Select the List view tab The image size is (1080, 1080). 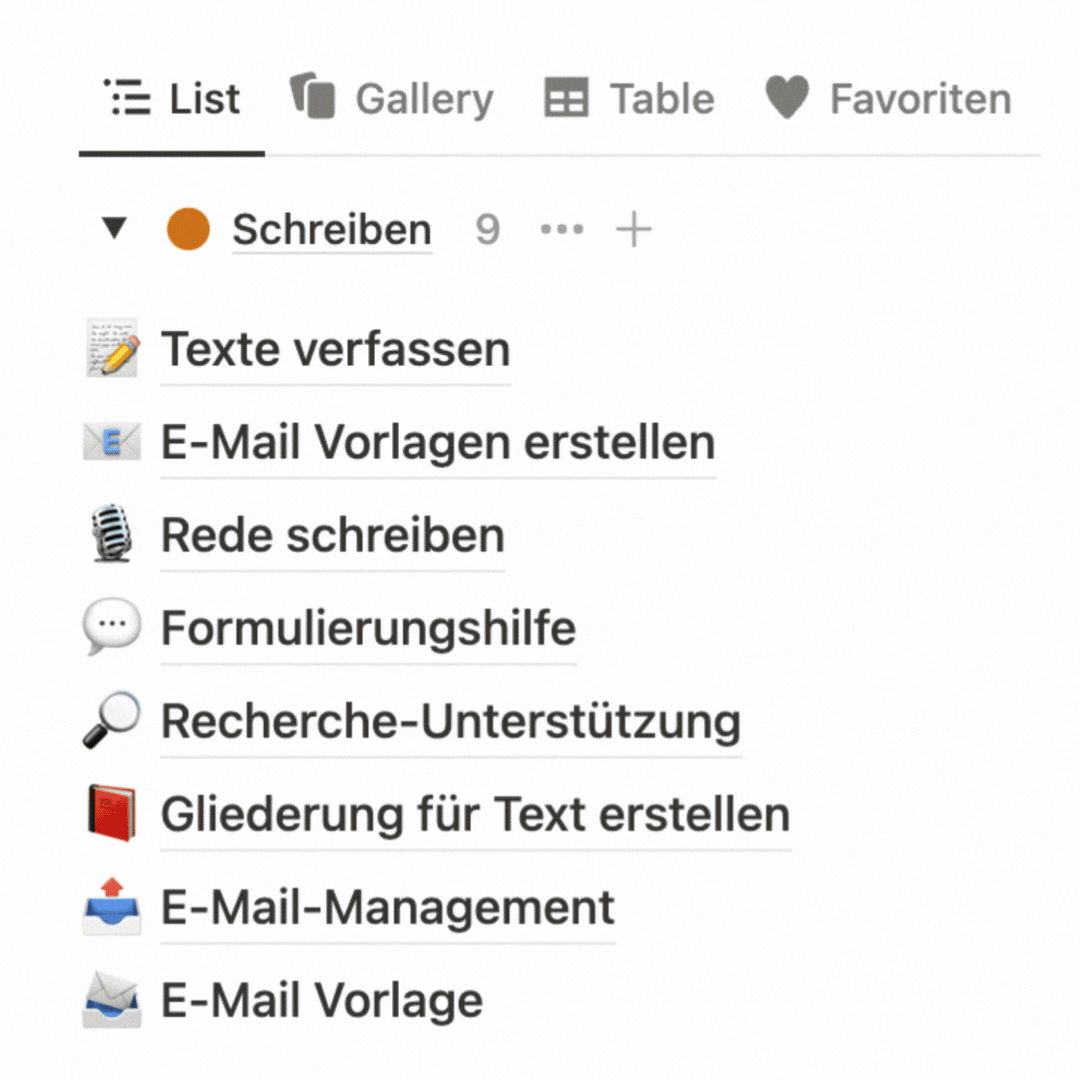click(x=172, y=99)
